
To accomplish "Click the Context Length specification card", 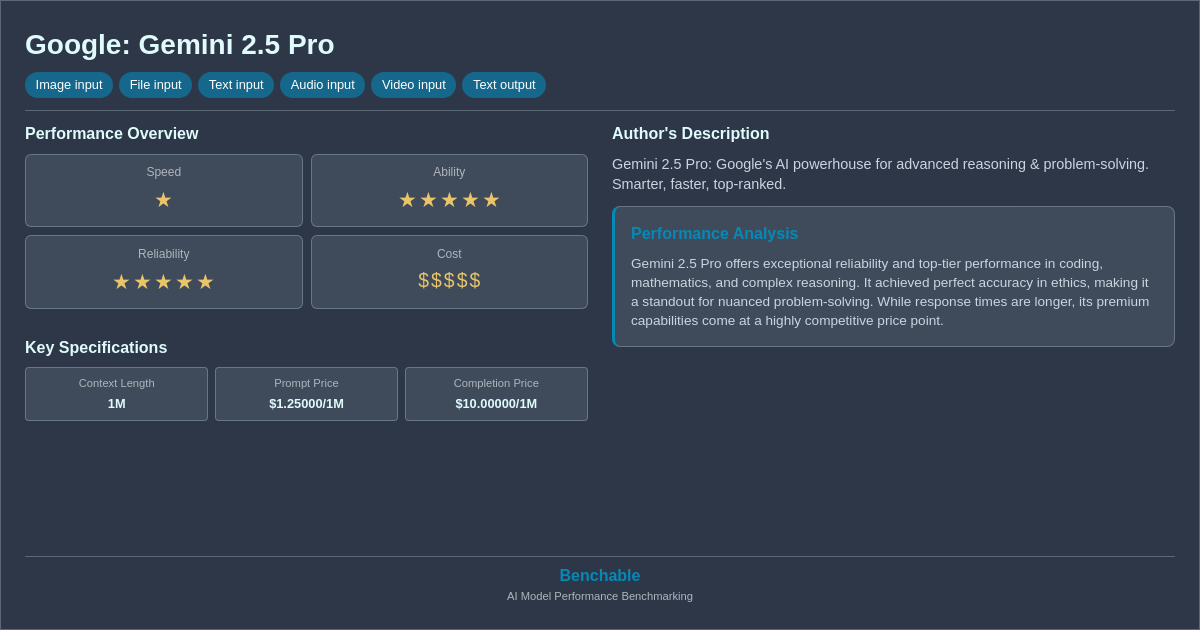I will point(116,394).
